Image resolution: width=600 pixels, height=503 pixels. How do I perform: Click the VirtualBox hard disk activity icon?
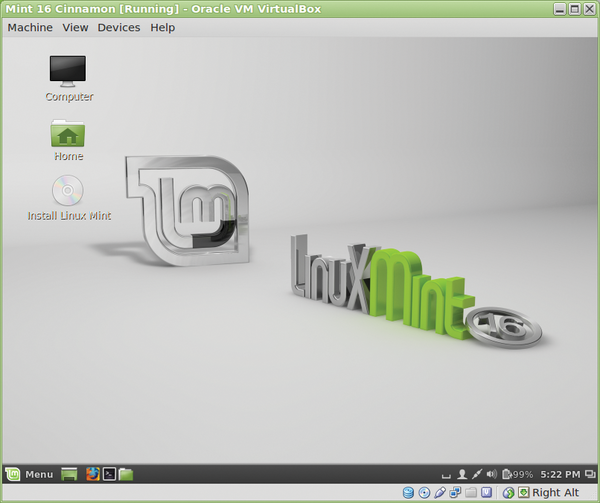[408, 493]
